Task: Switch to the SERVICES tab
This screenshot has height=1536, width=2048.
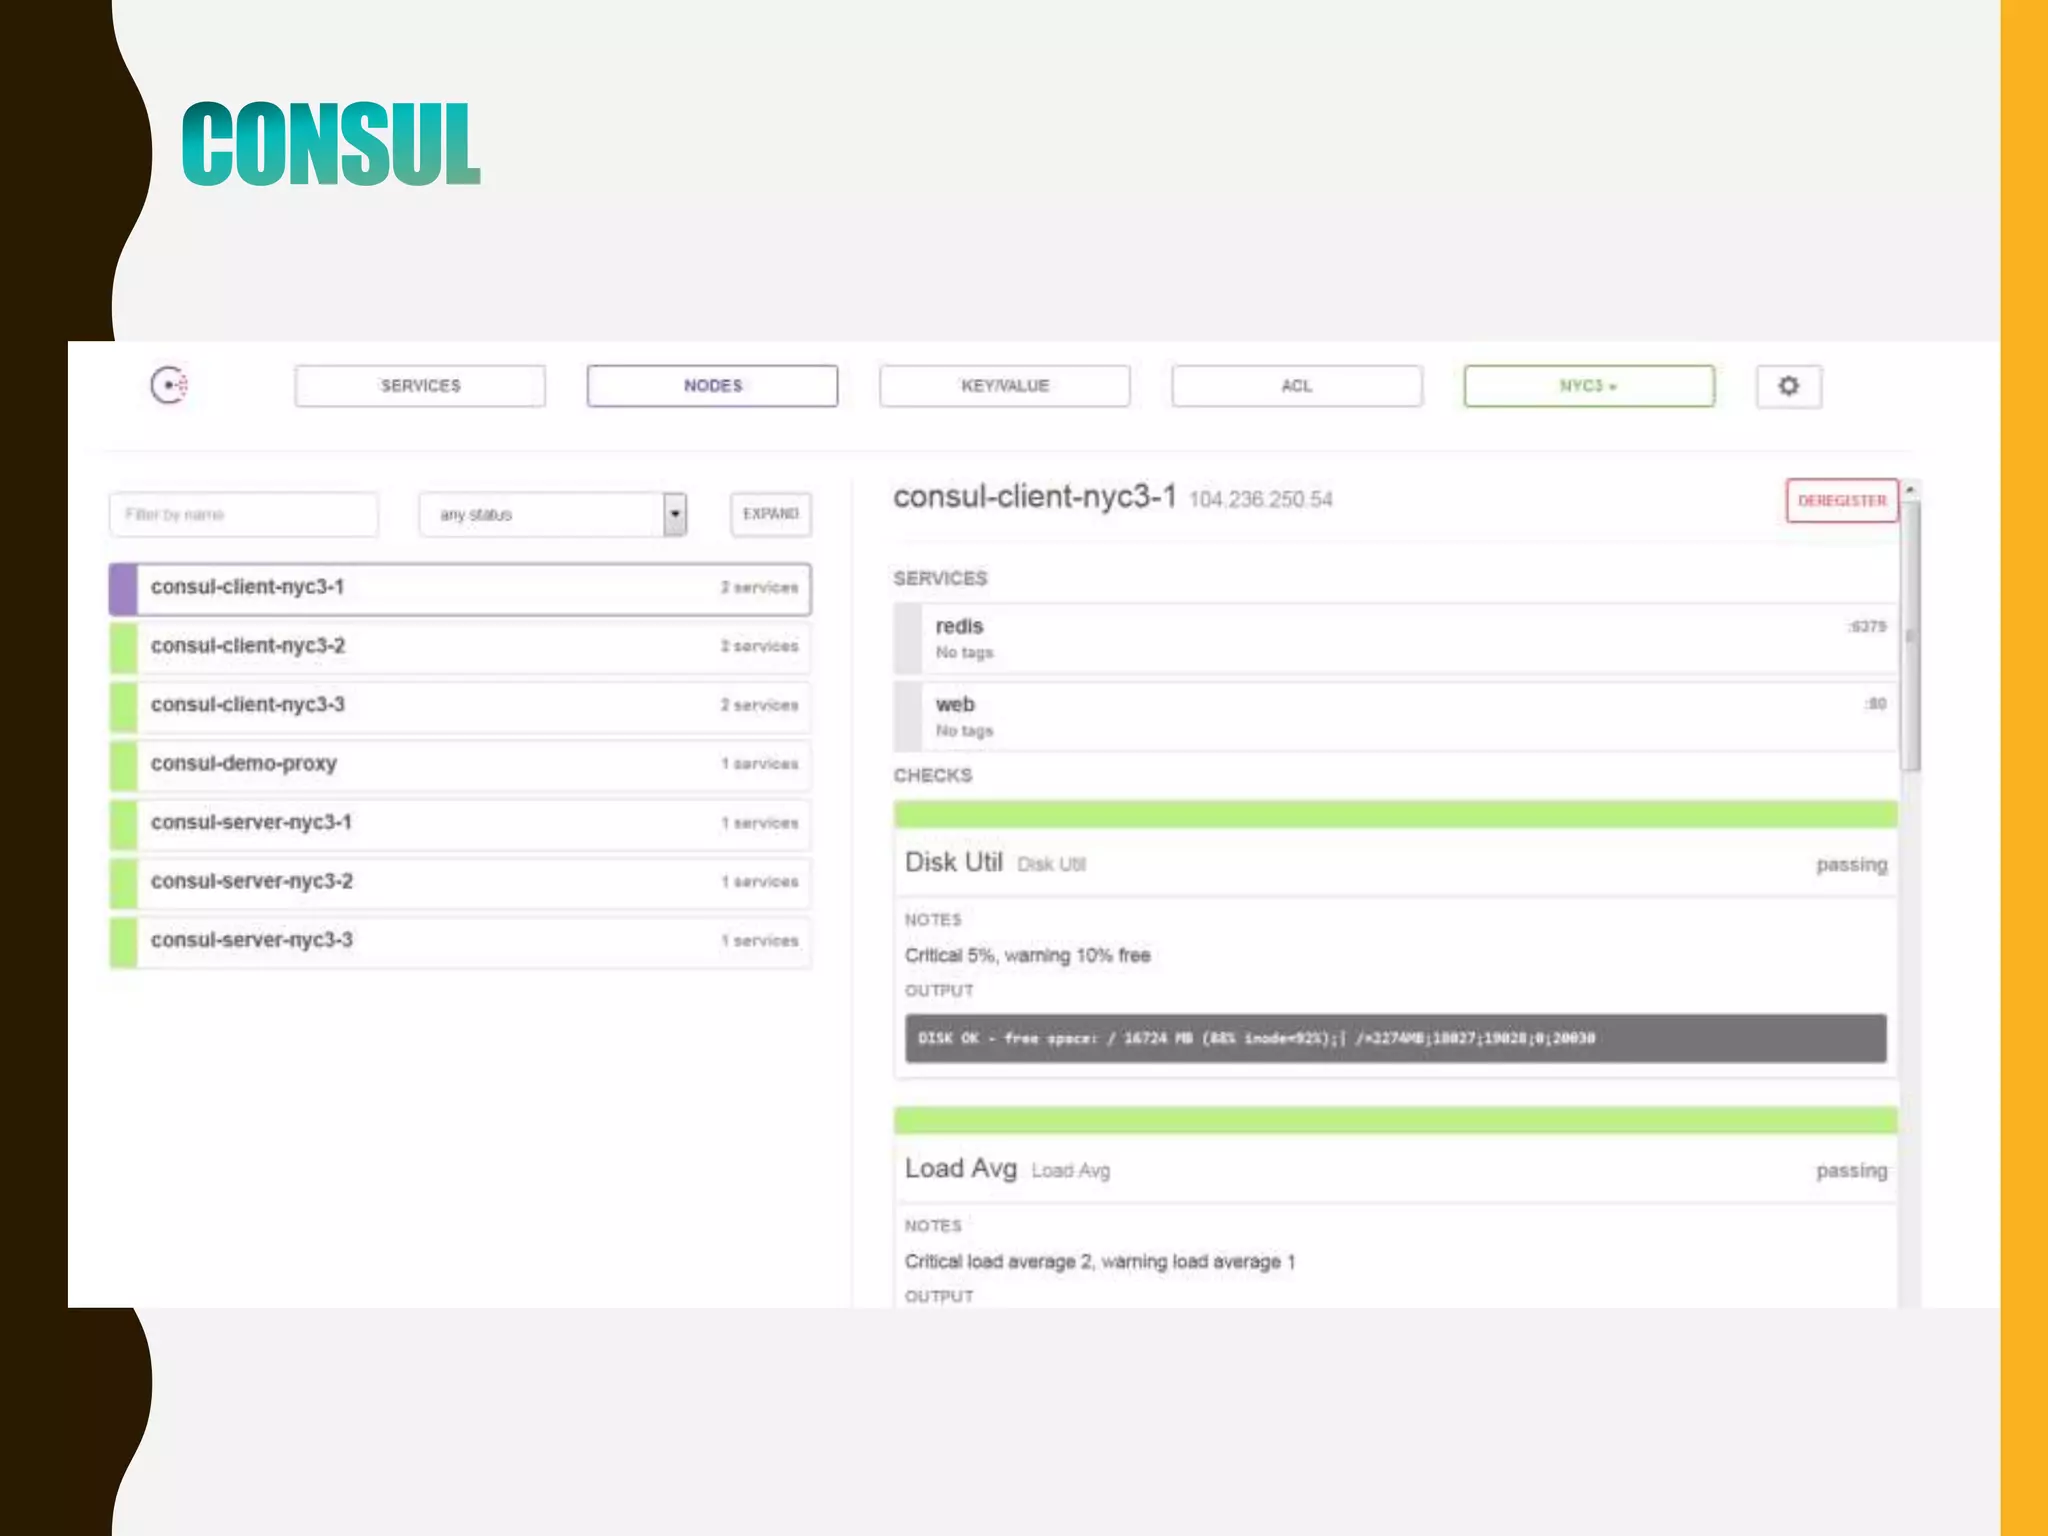Action: [420, 386]
